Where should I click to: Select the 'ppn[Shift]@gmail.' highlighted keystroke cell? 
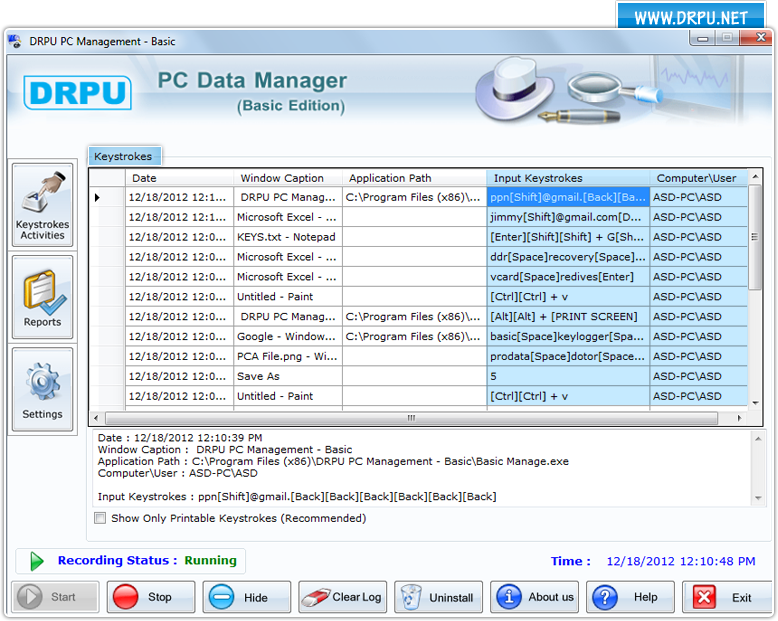[x=568, y=197]
